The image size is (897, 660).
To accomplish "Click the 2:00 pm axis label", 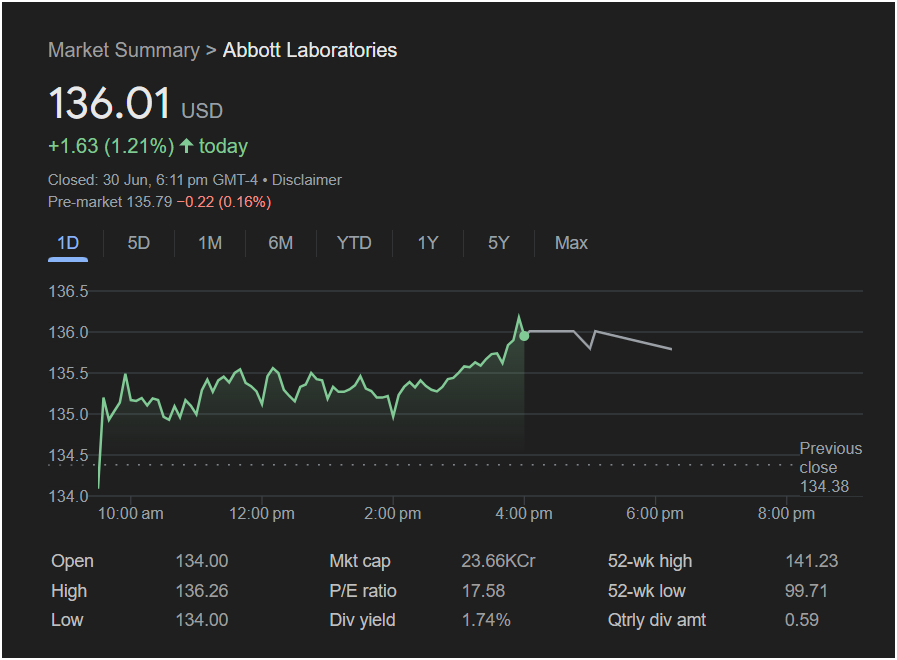I will 392,514.
